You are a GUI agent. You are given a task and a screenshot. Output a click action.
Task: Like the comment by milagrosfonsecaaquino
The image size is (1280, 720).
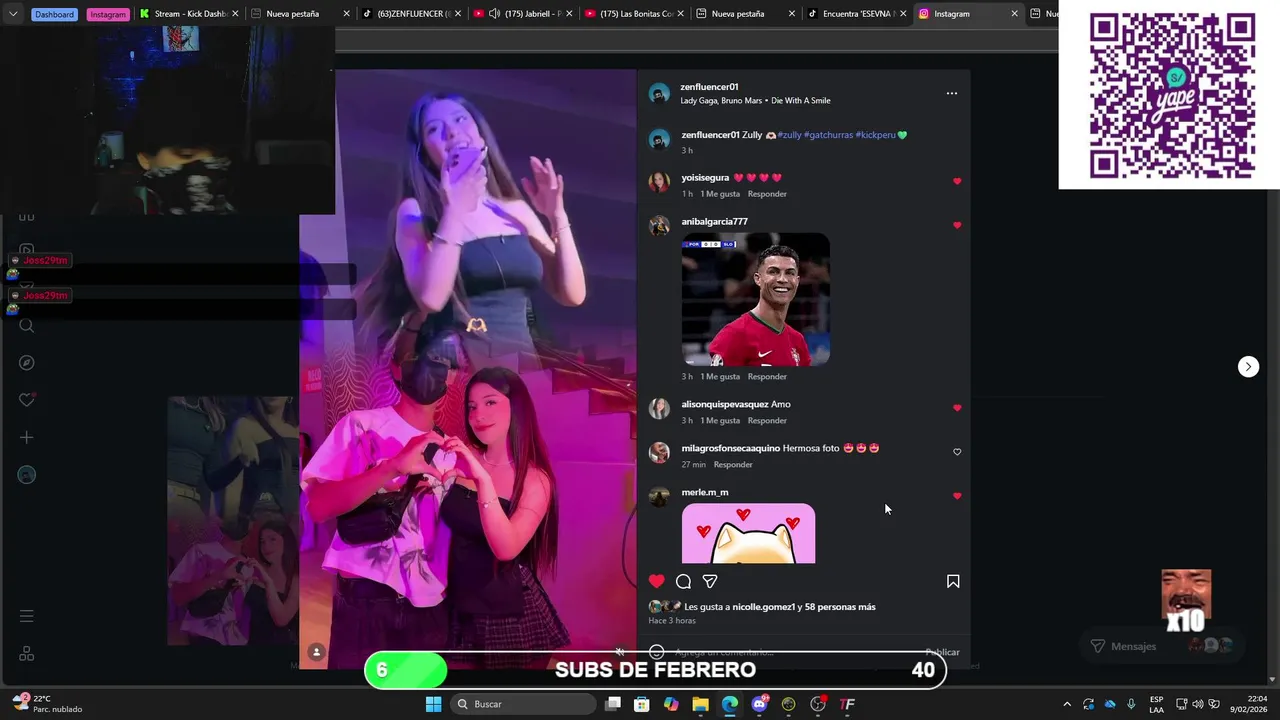pos(957,452)
